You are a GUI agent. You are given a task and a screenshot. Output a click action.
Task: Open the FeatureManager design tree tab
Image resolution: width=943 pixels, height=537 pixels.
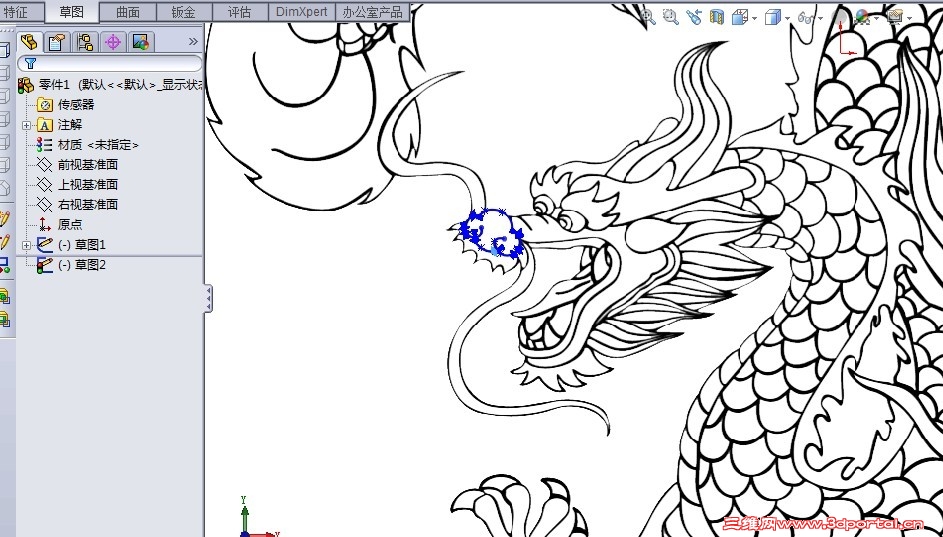[29, 42]
